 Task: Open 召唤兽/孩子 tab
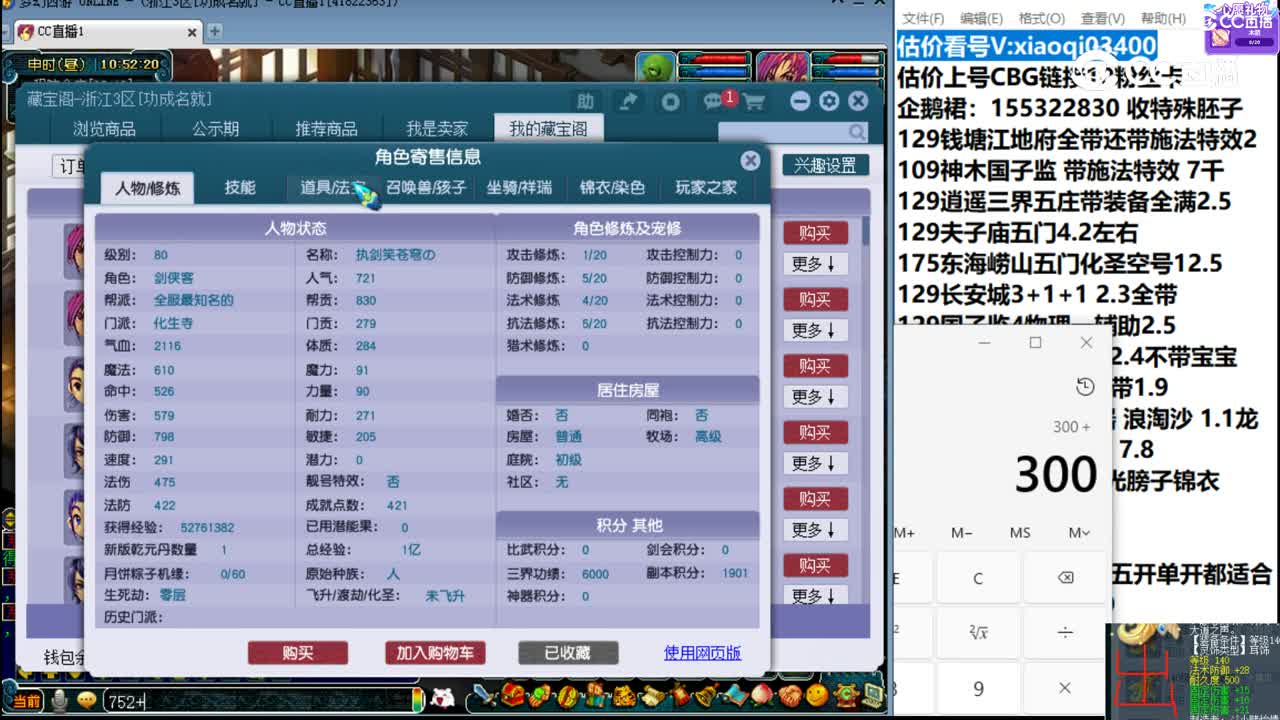[426, 187]
